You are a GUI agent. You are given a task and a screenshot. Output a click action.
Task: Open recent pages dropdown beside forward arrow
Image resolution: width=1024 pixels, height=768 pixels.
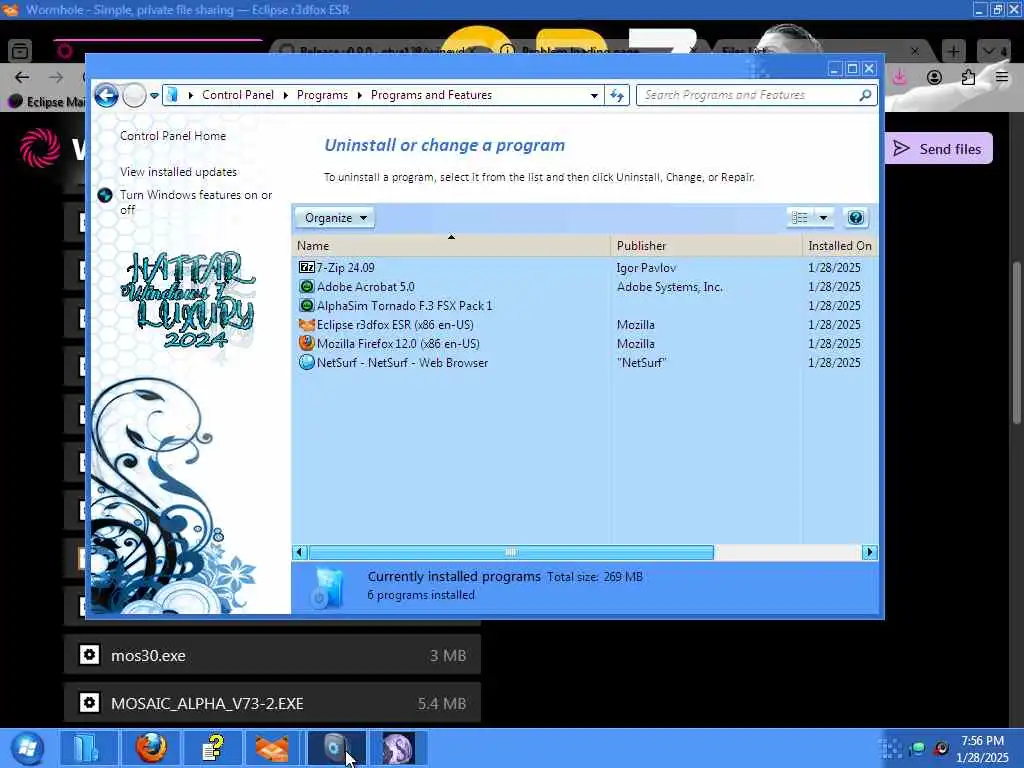point(154,95)
